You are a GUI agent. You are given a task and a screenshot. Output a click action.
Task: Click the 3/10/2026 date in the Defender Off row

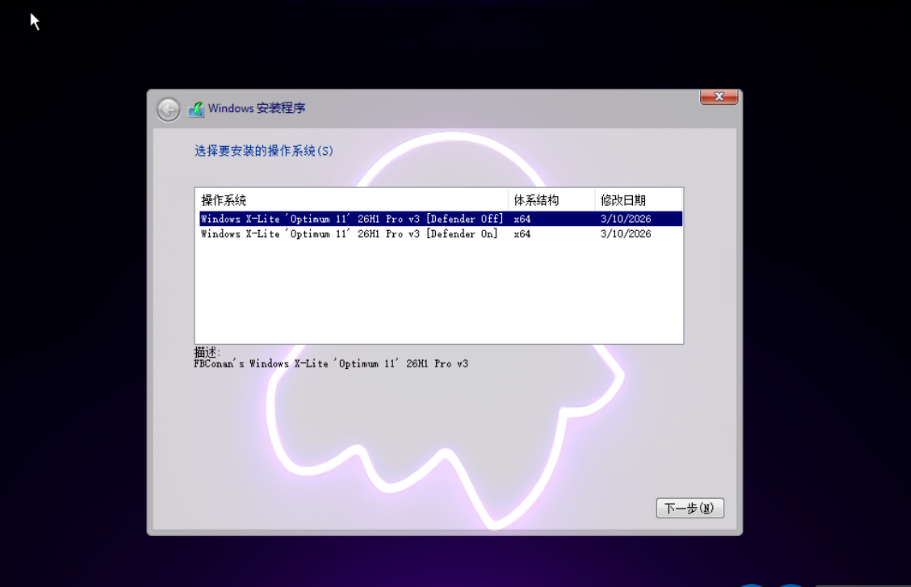point(625,219)
